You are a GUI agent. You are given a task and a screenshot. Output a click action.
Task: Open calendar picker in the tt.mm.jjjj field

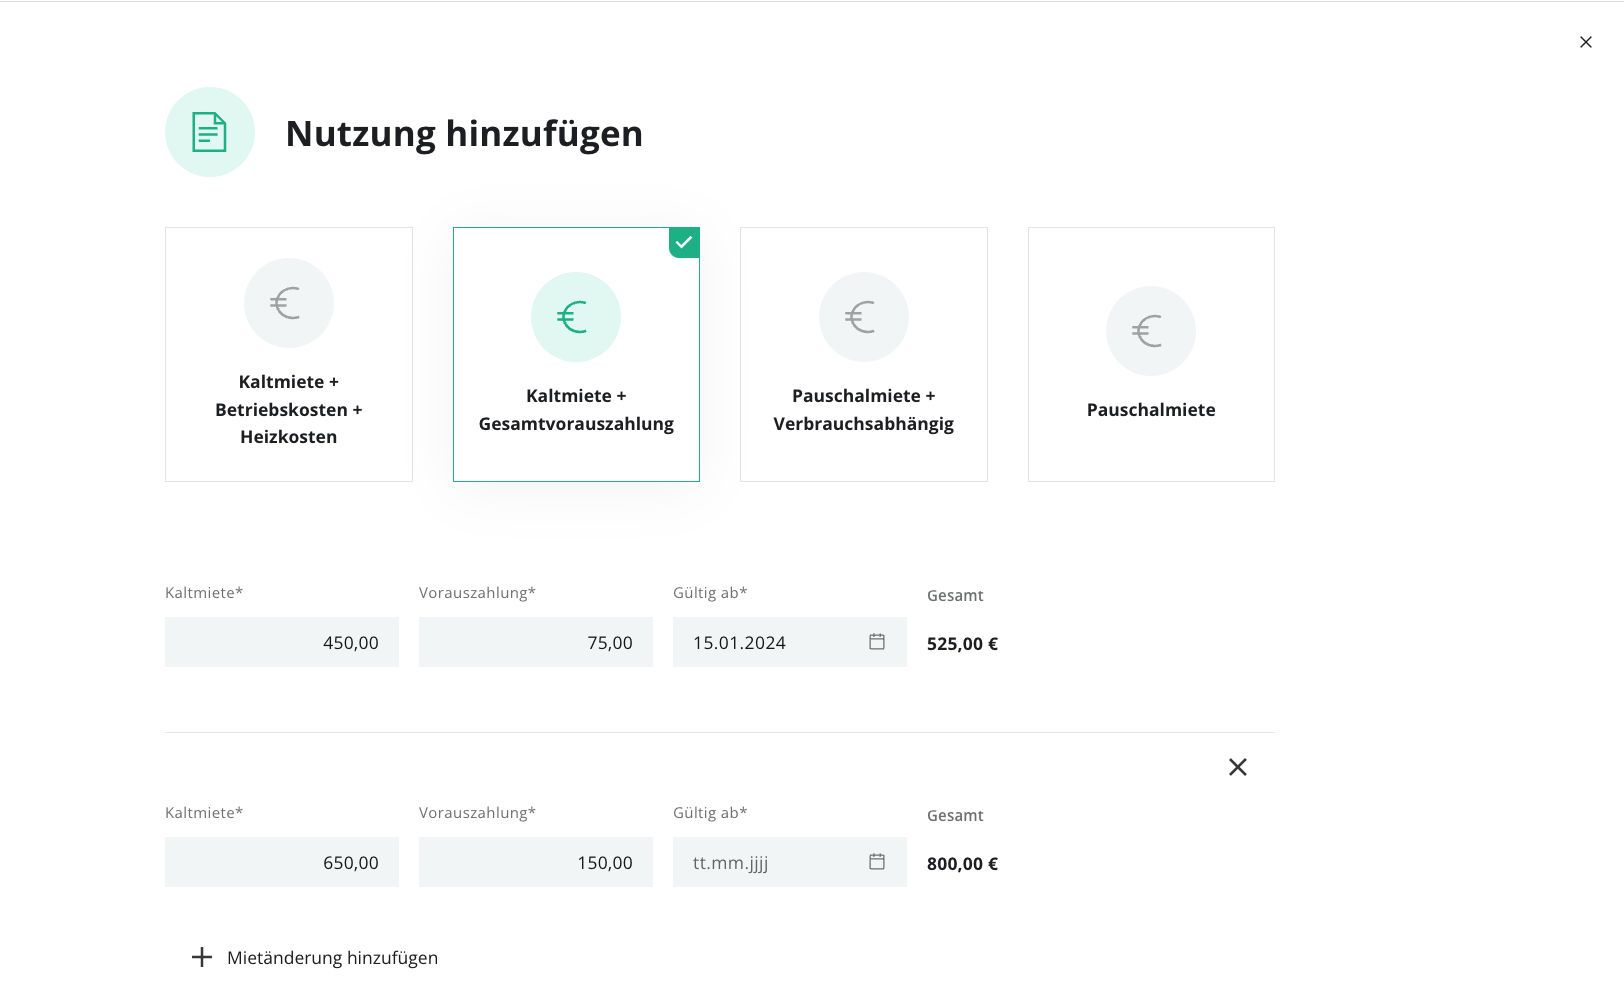877,862
